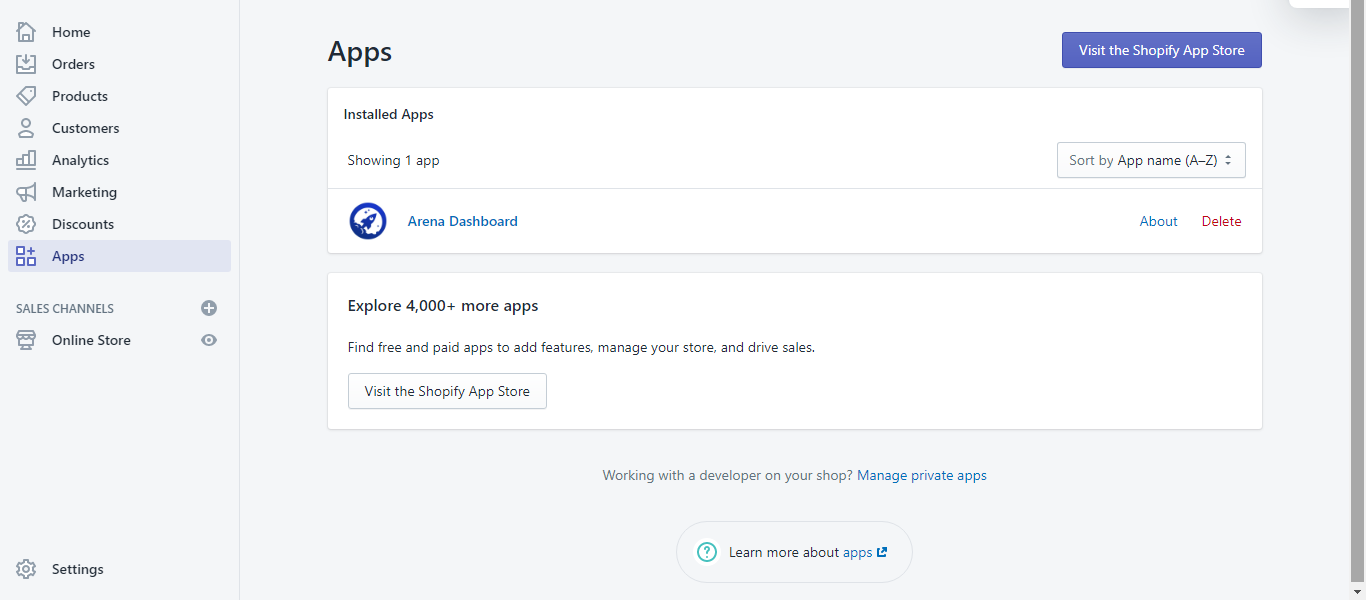The height and width of the screenshot is (600, 1366).
Task: Click the SALES CHANNELS heading
Action: coord(65,308)
